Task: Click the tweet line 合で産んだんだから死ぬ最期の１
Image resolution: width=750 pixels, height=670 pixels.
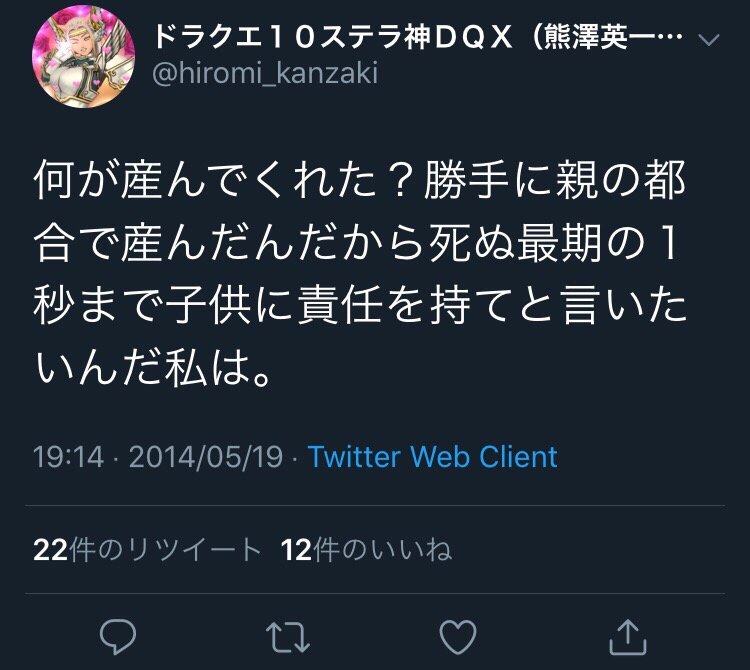Action: click(357, 243)
